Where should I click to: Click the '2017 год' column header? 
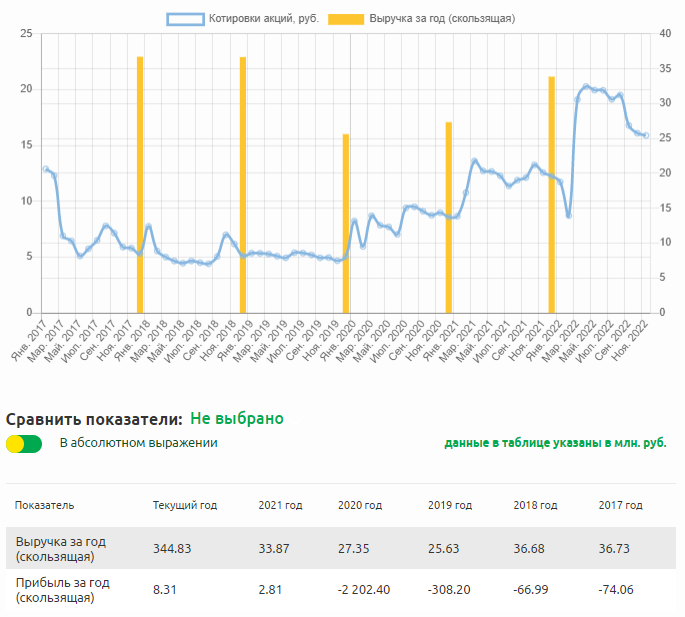[620, 505]
